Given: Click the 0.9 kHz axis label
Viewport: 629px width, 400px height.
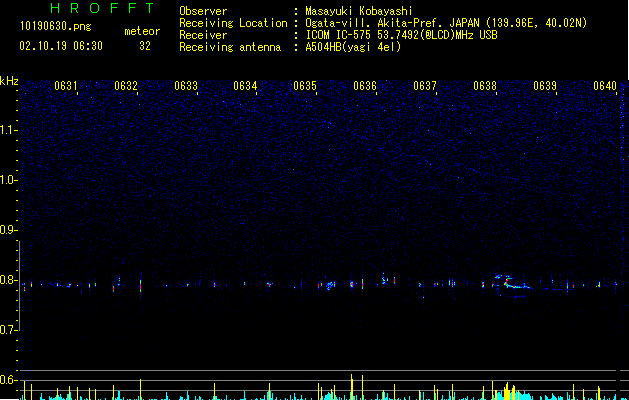Looking at the screenshot, I should pyautogui.click(x=8, y=230).
